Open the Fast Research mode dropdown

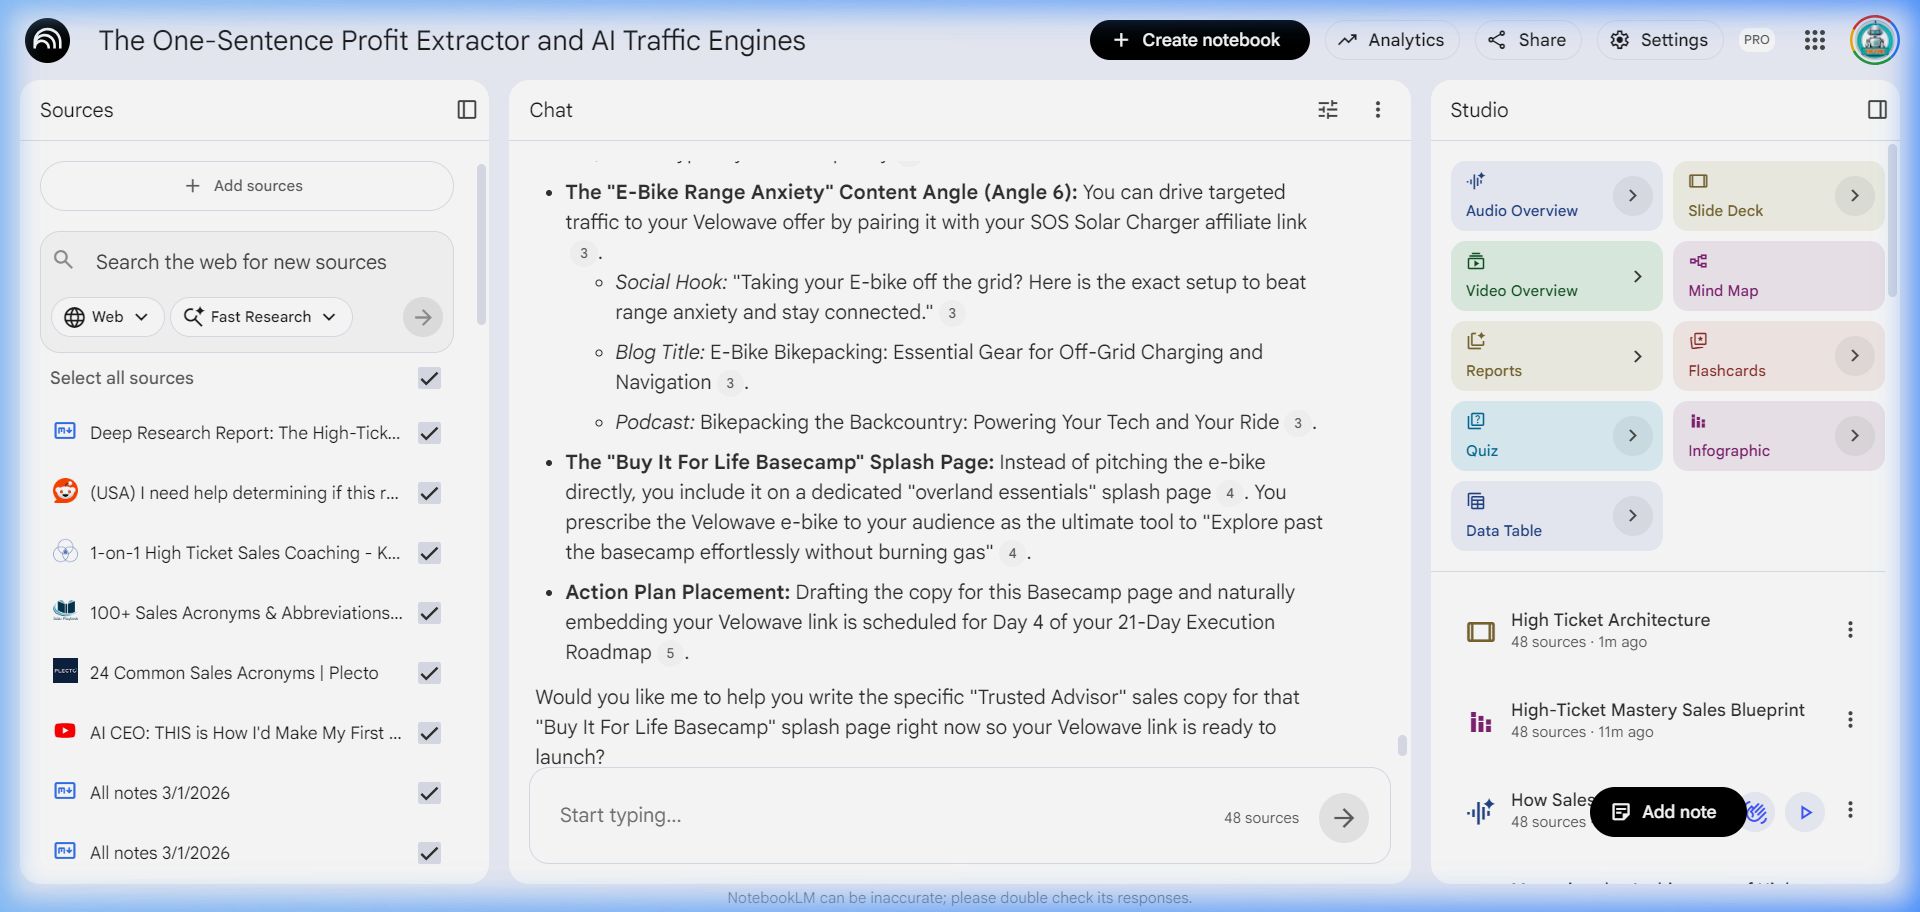click(261, 317)
